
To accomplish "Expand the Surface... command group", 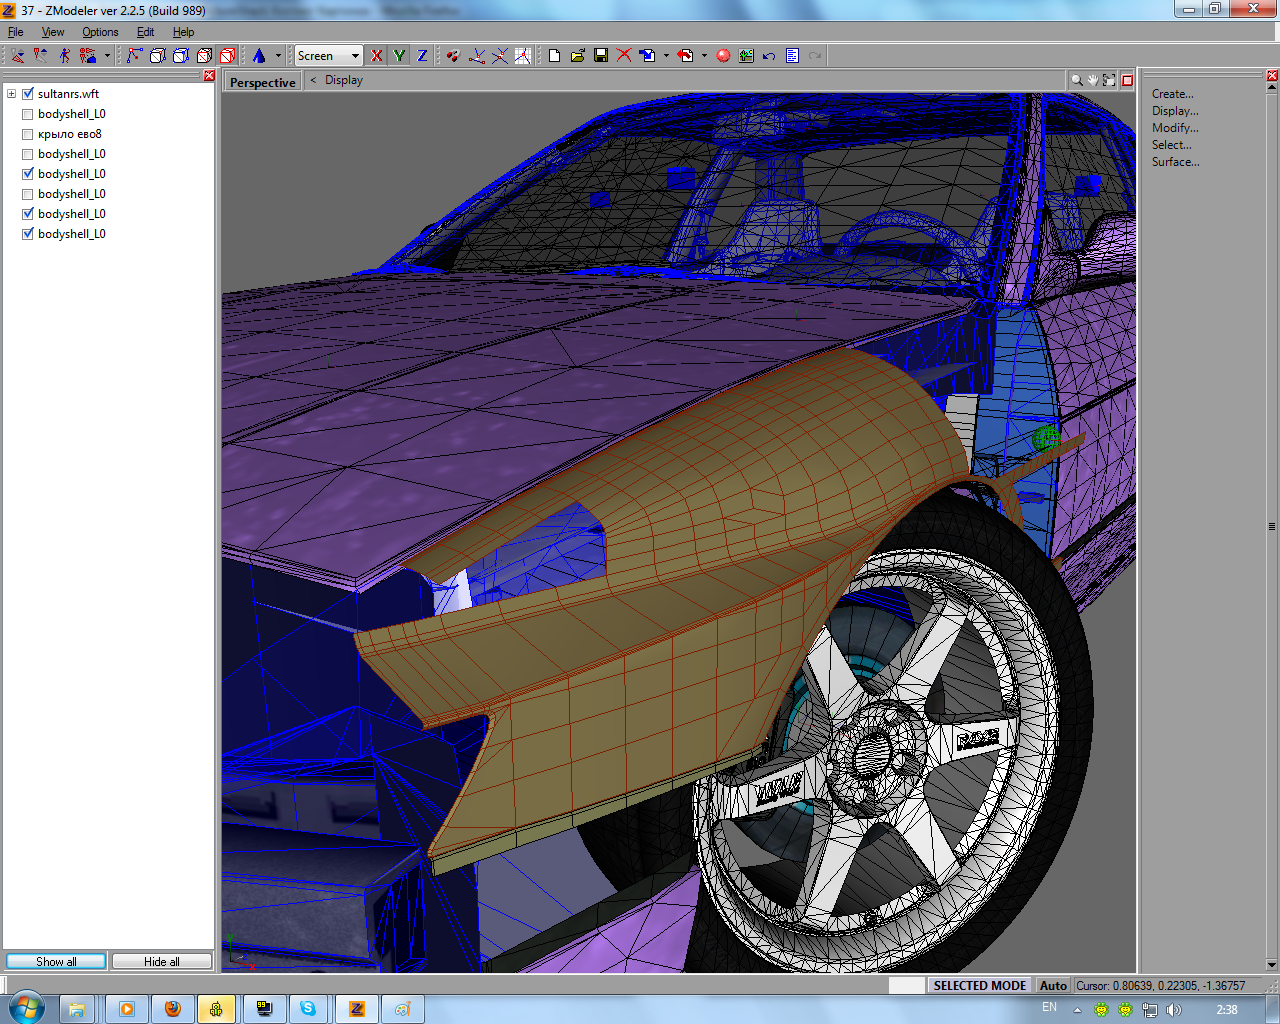I will (x=1175, y=162).
